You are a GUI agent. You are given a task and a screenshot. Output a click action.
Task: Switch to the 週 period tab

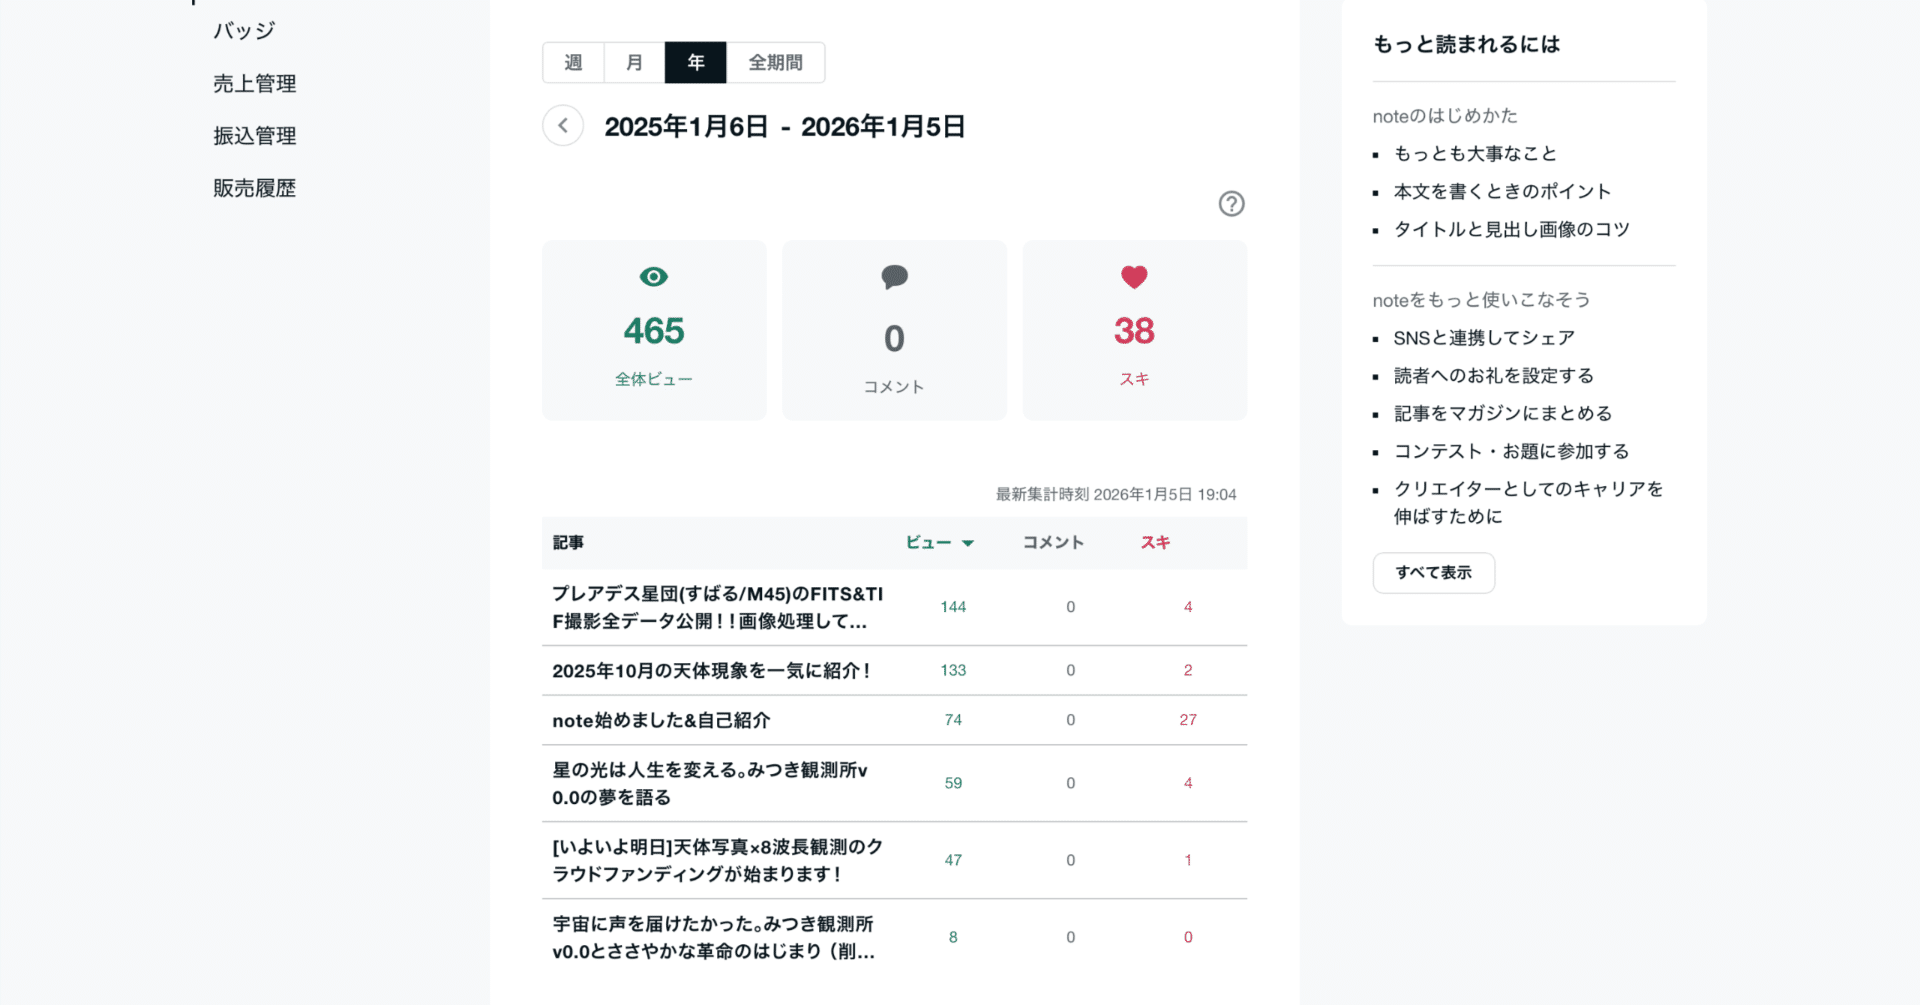(x=573, y=62)
